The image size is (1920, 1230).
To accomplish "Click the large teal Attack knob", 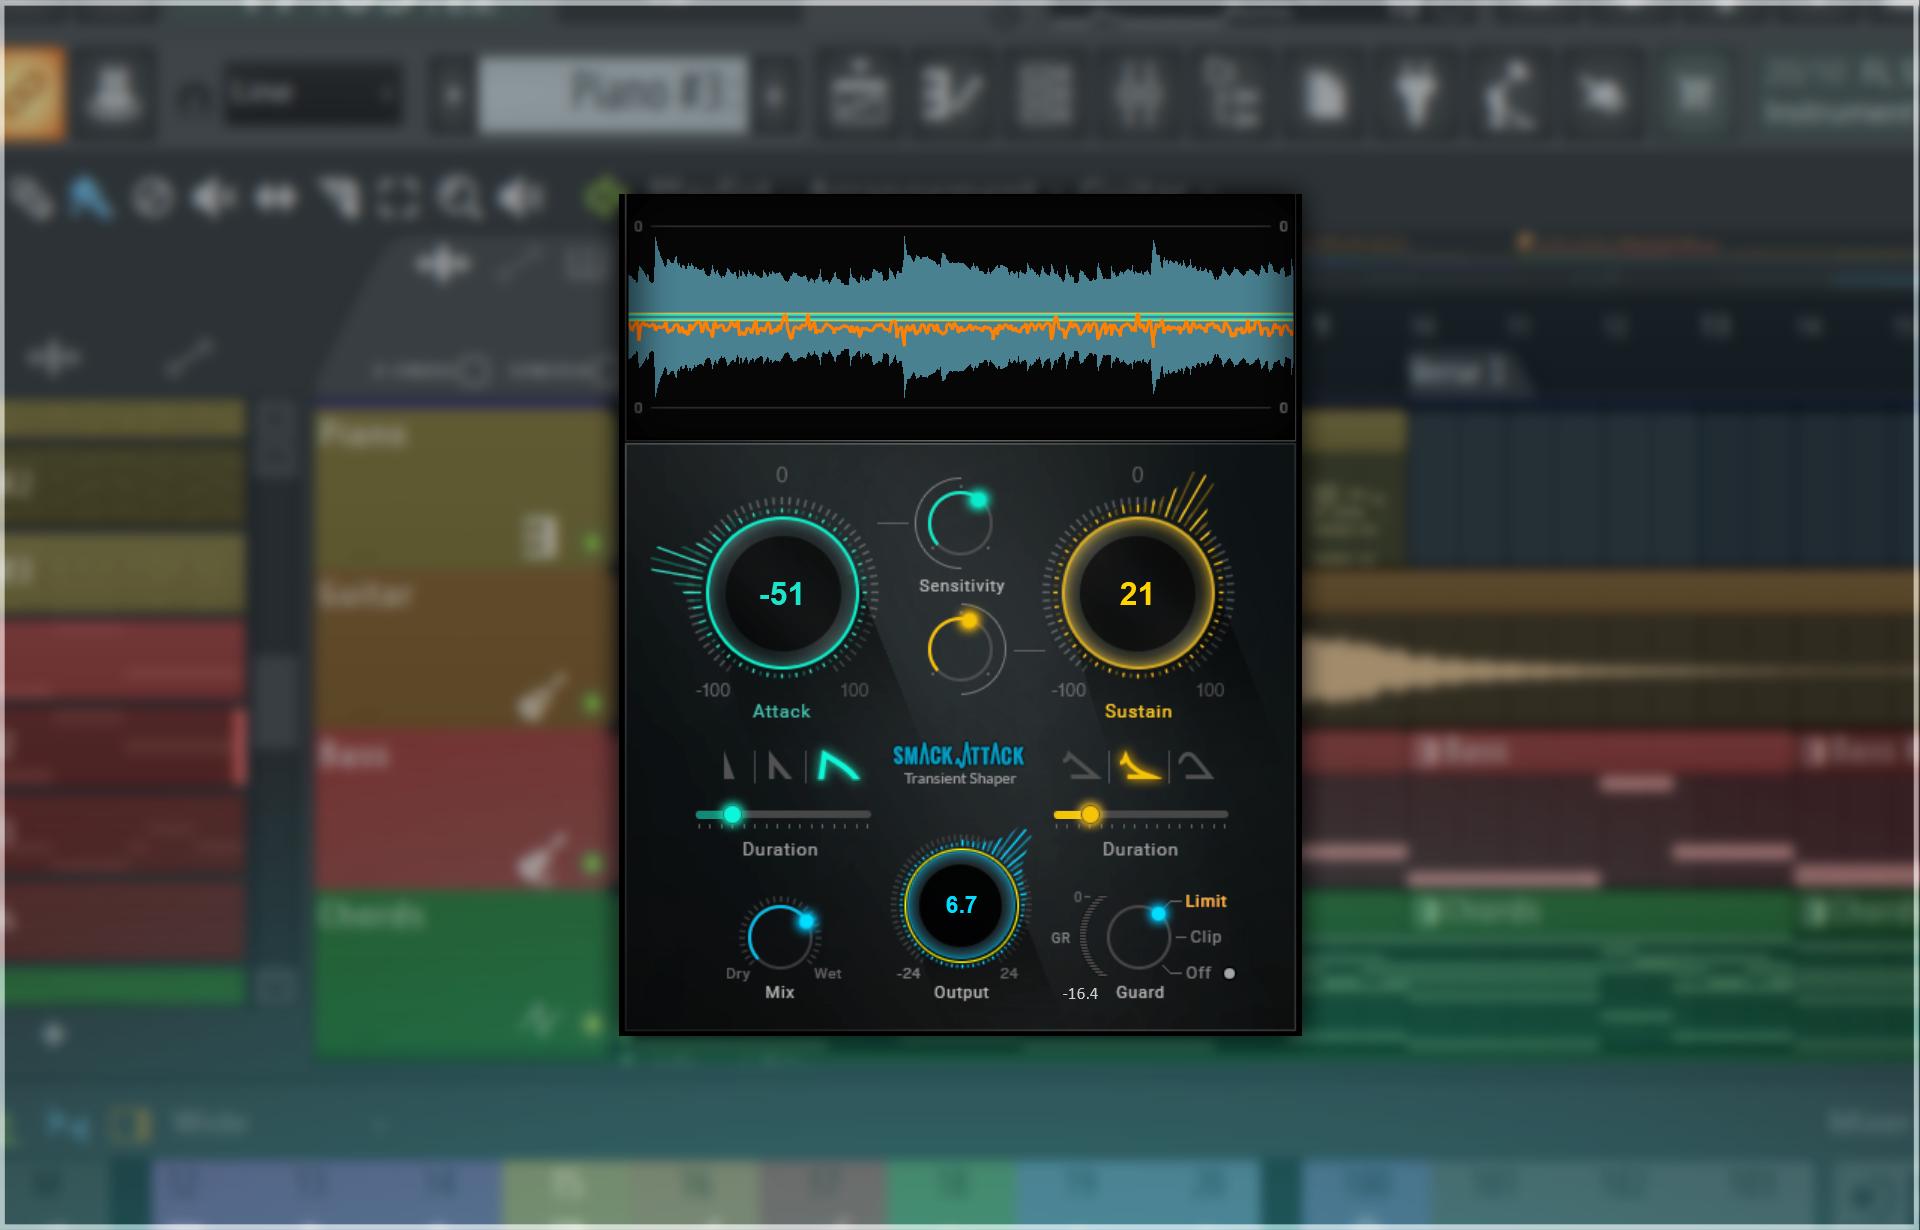I will point(782,593).
